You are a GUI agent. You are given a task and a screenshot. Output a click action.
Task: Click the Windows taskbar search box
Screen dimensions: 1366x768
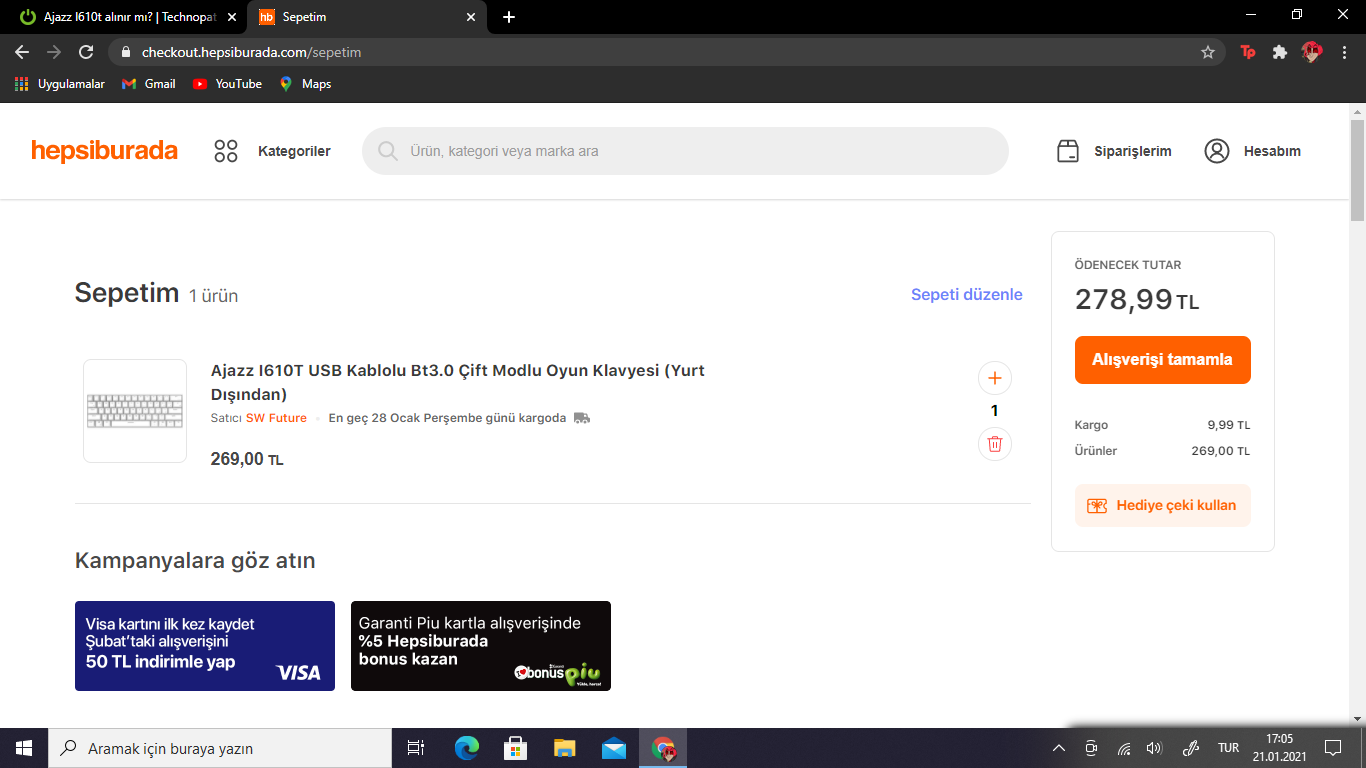tap(220, 748)
